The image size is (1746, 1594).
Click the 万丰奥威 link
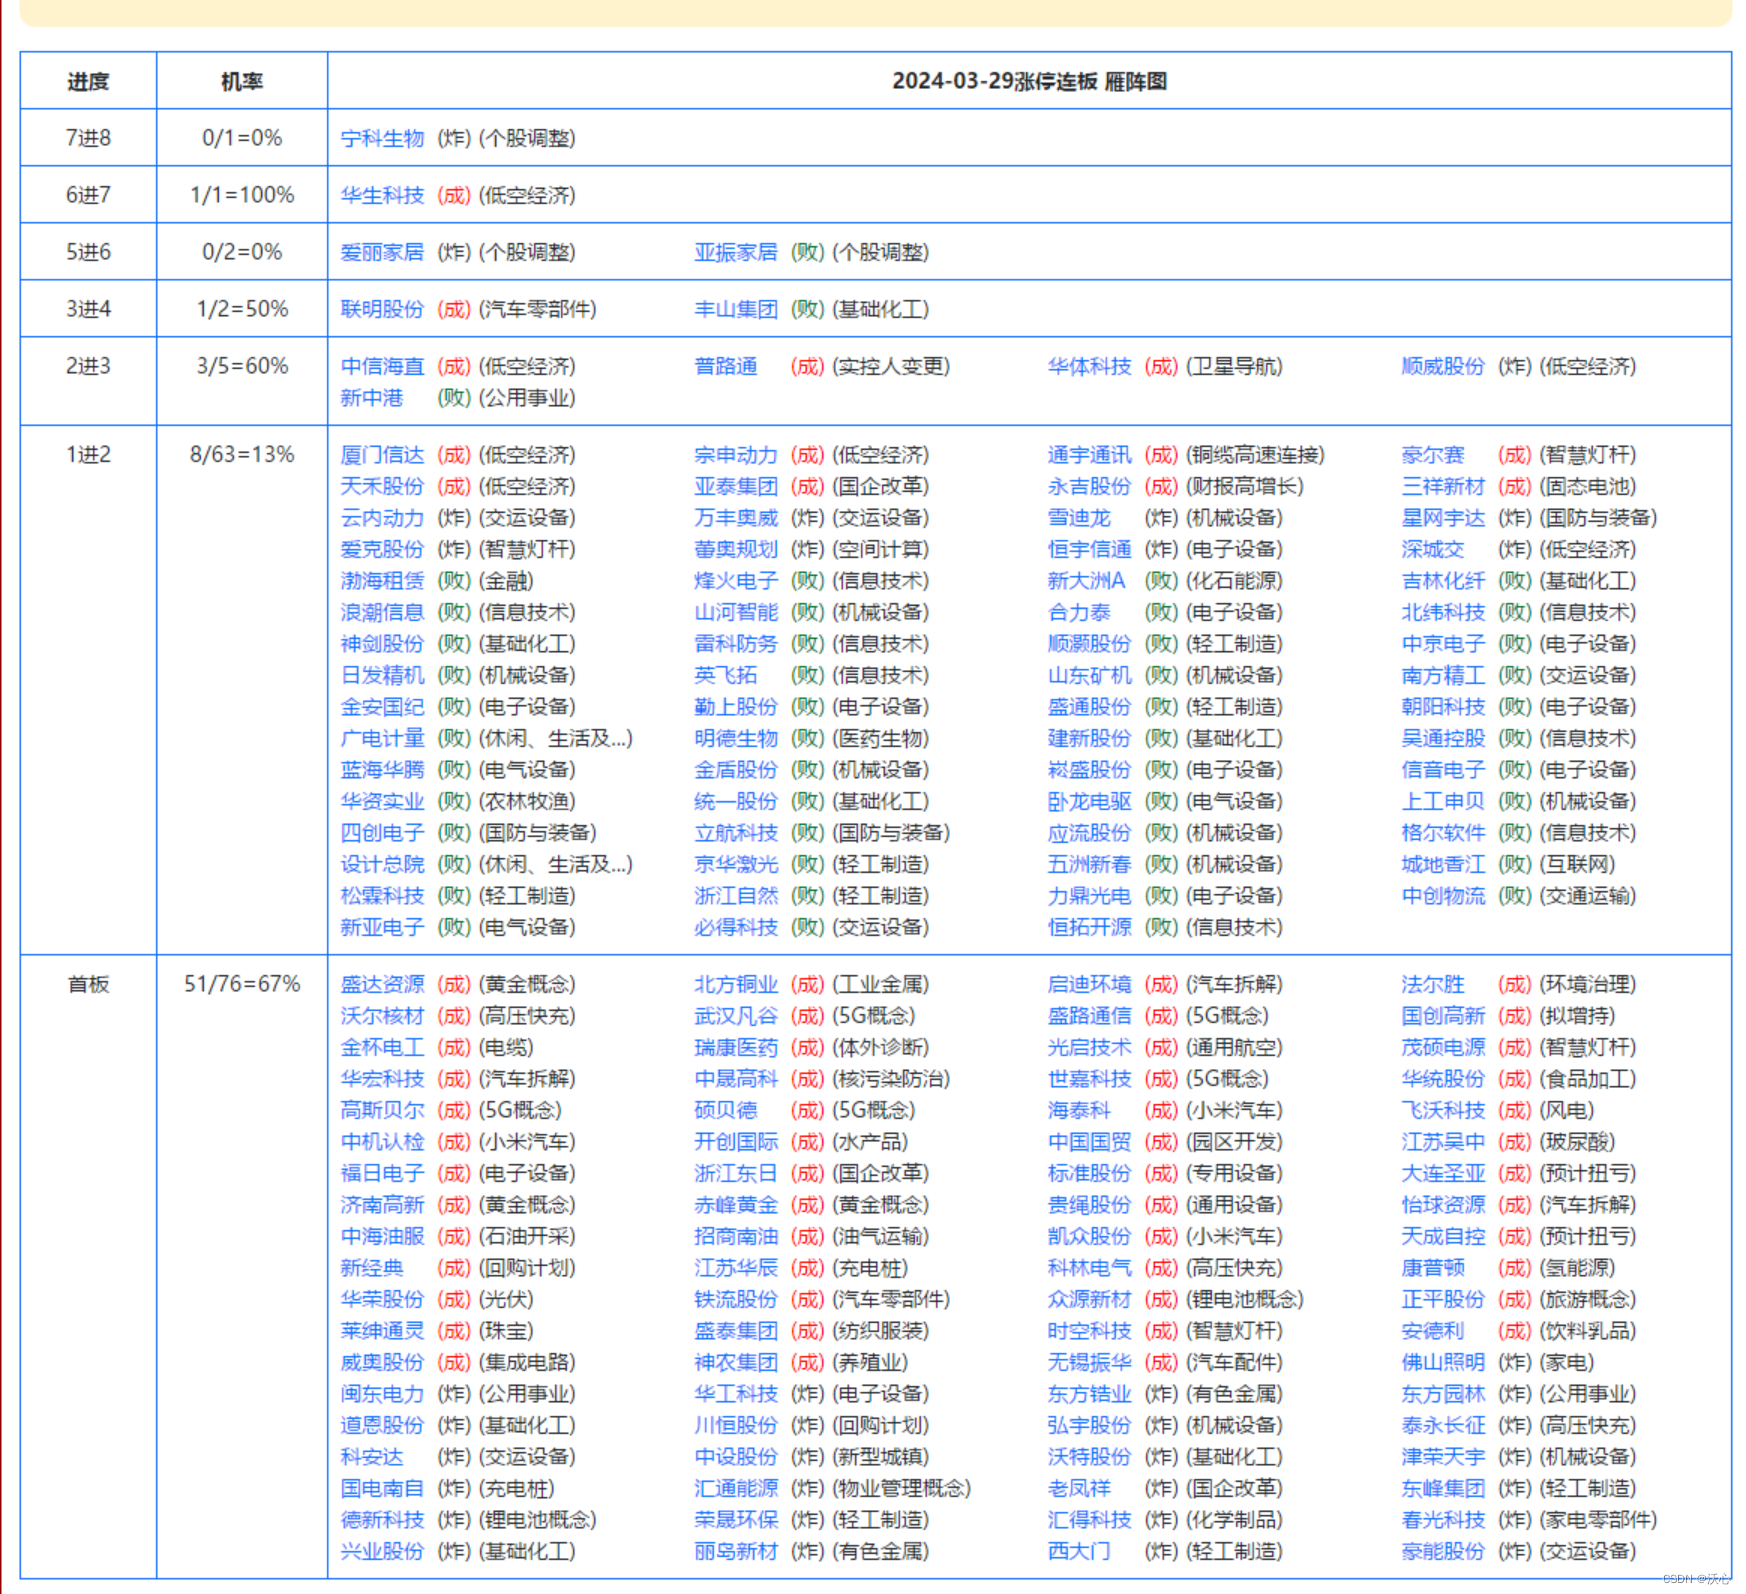[736, 518]
